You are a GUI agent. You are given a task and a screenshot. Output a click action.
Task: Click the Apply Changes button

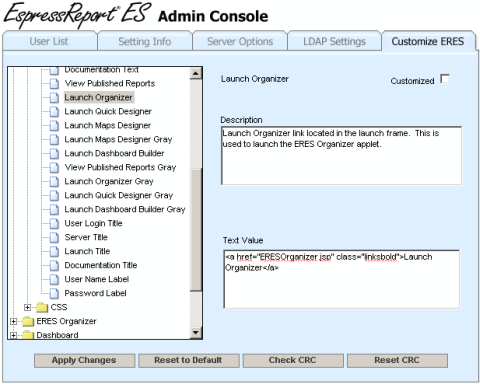click(x=84, y=360)
